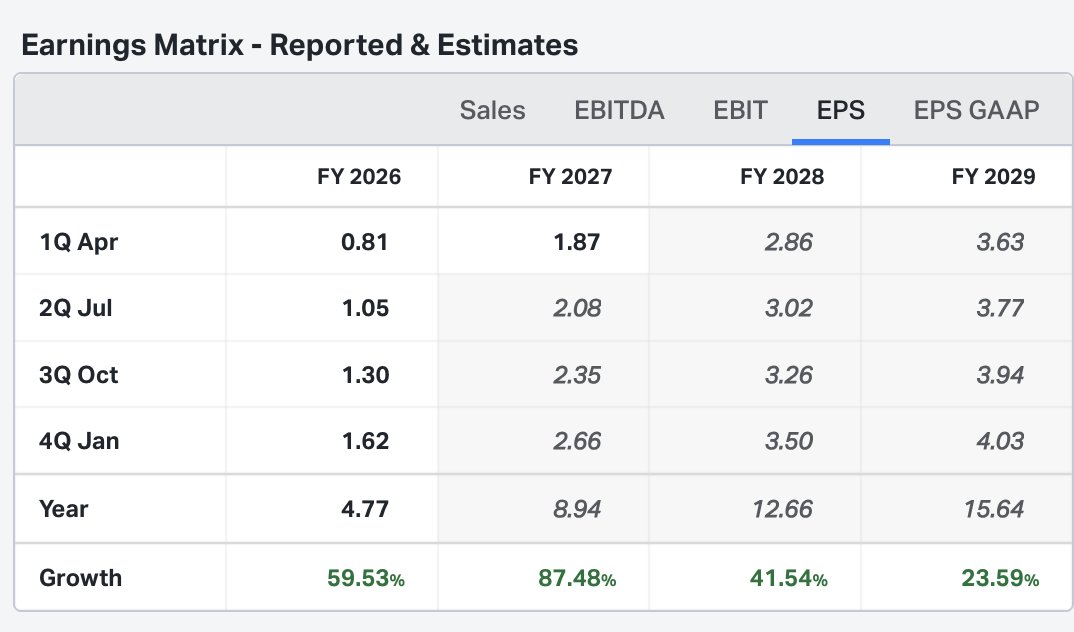Select the 1Q Apr row label
Screen dimensions: 1074x632
(79, 242)
